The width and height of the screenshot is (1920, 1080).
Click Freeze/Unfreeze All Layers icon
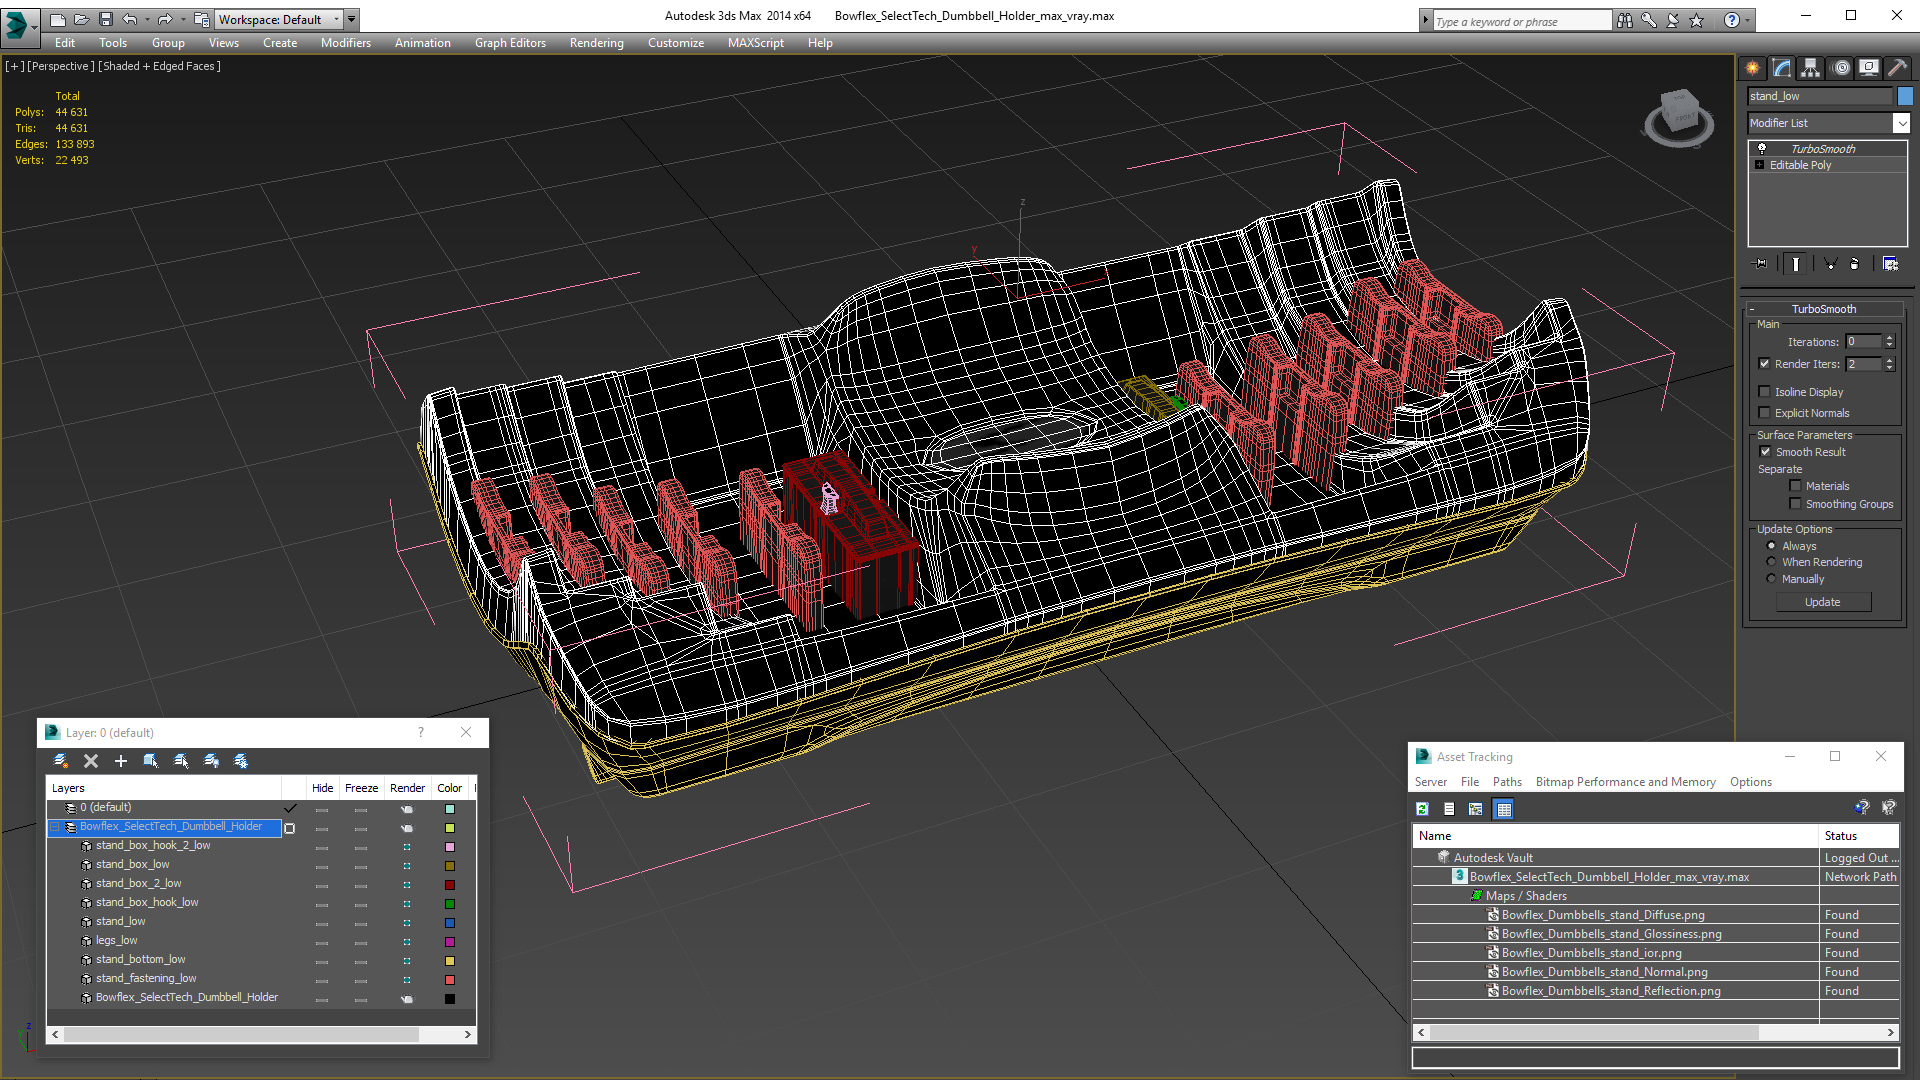tap(241, 761)
